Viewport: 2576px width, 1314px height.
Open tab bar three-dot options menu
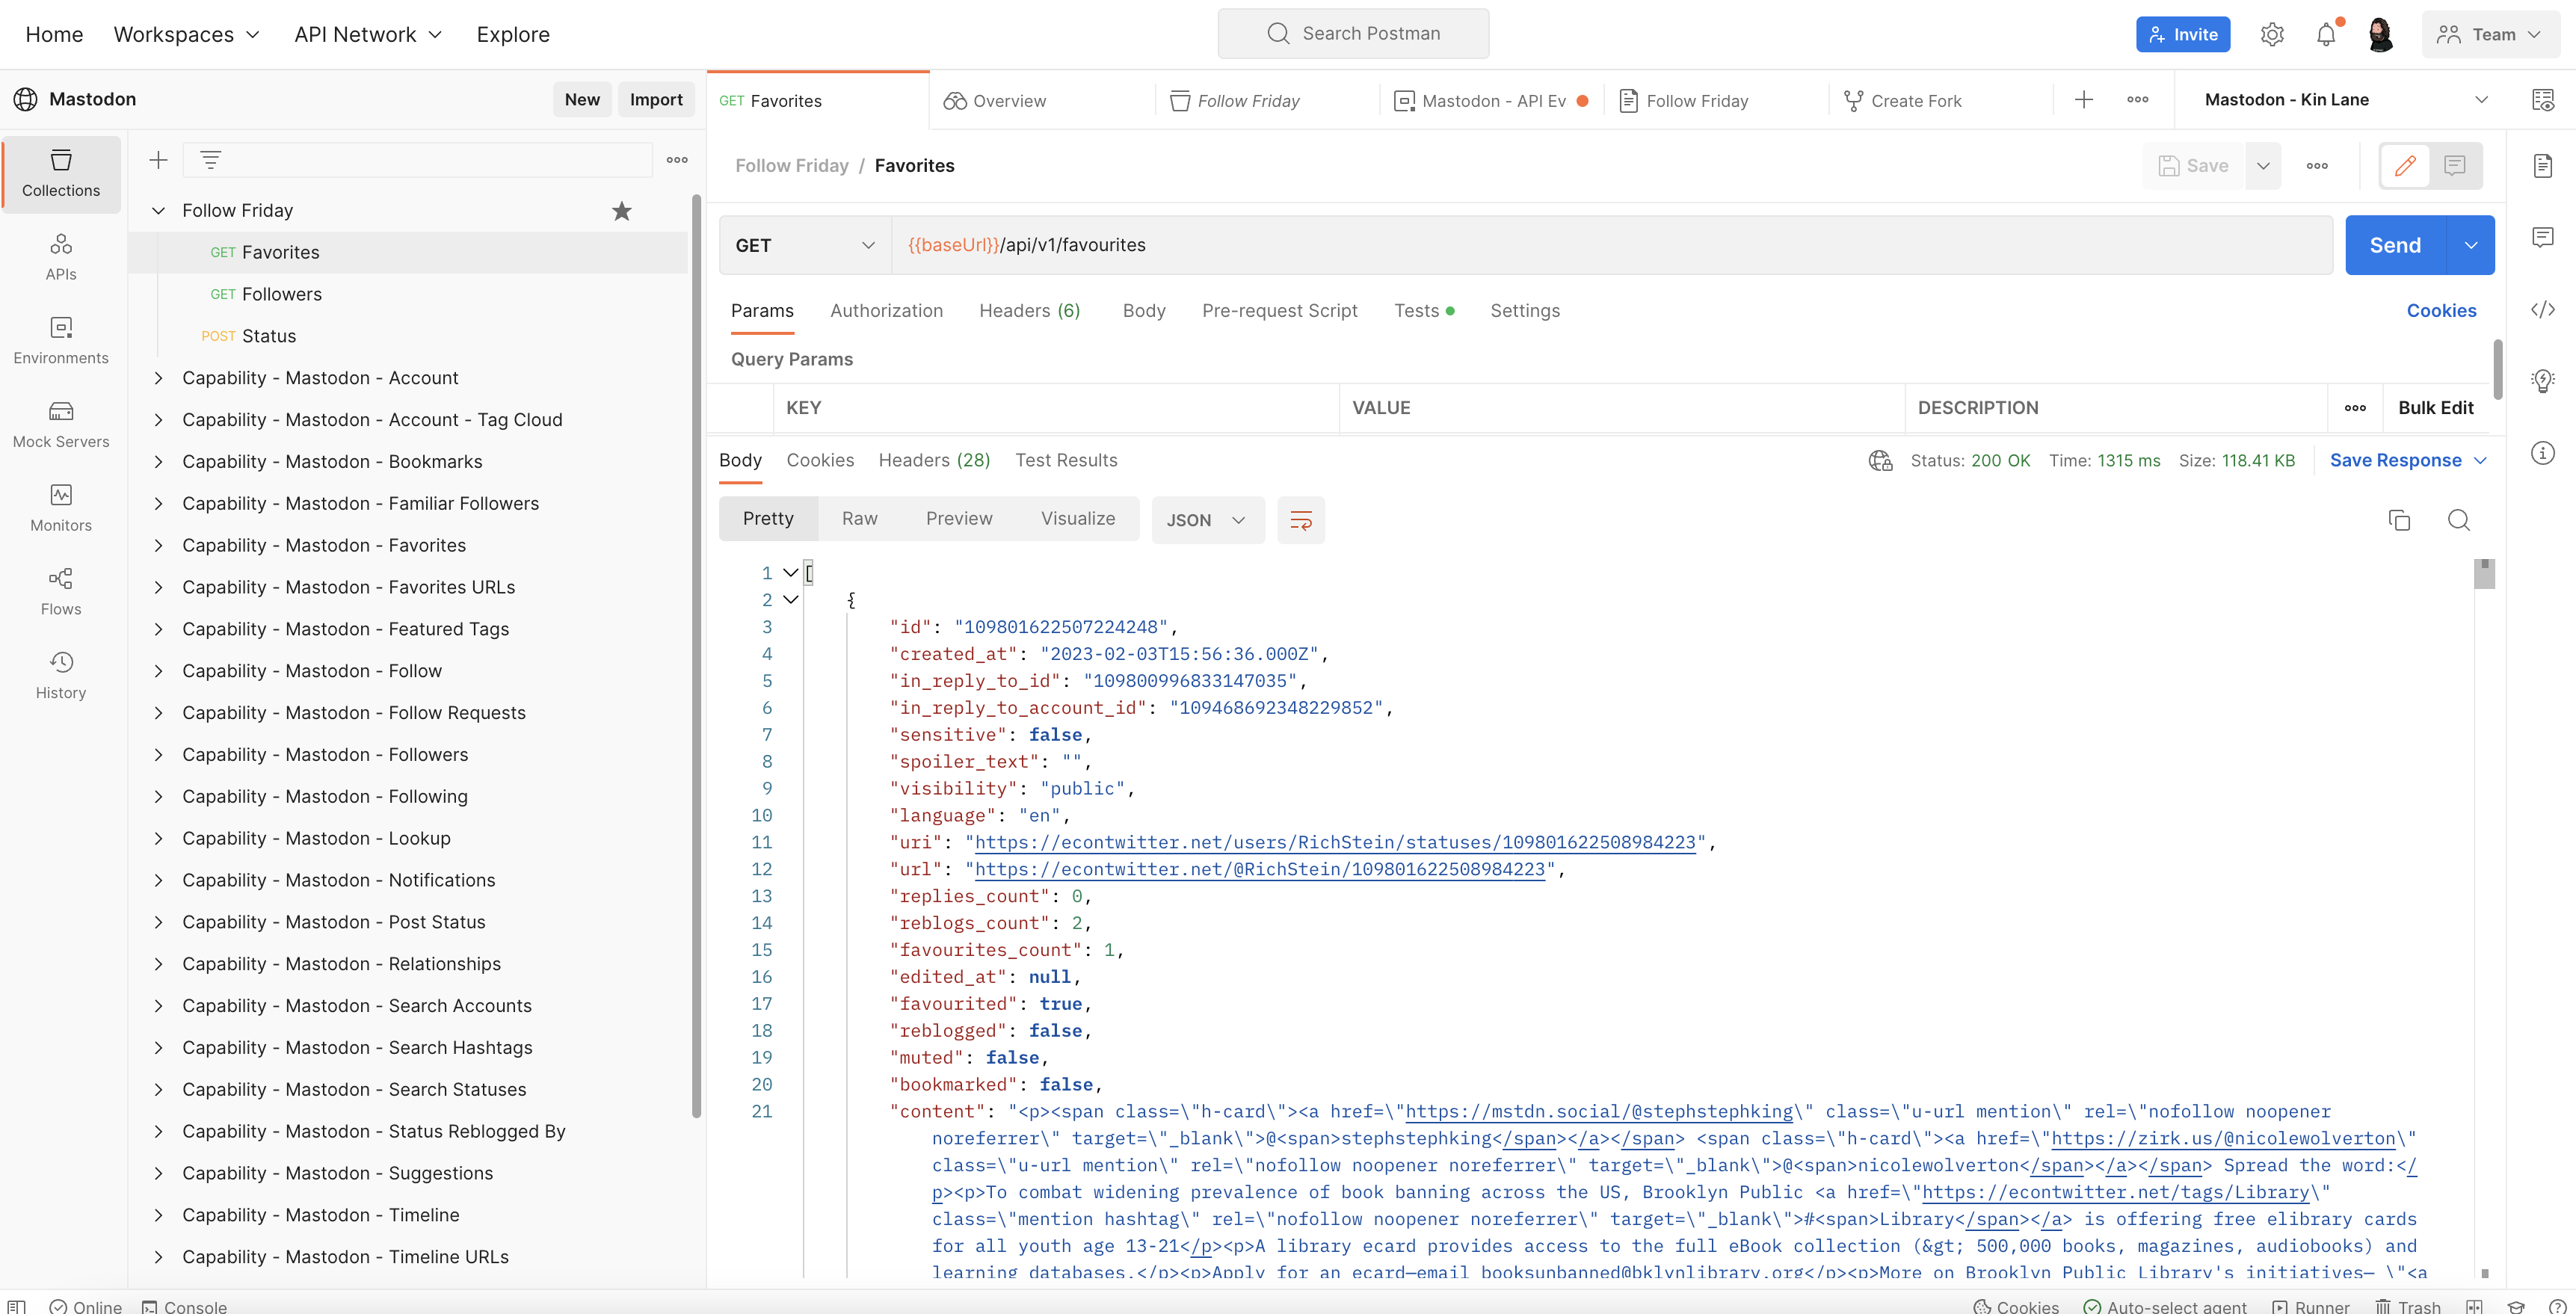click(2138, 100)
